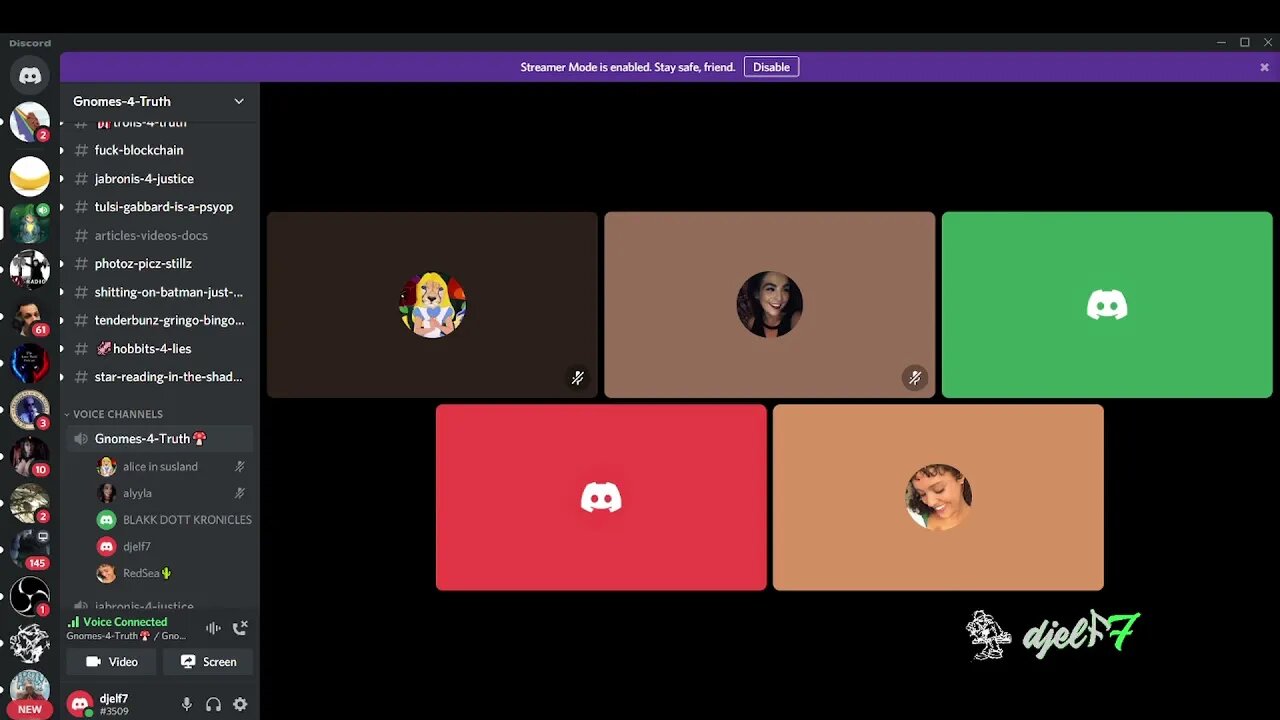This screenshot has width=1280, height=720.
Task: Click alice in susland avatar in sidebar
Action: pyautogui.click(x=106, y=466)
